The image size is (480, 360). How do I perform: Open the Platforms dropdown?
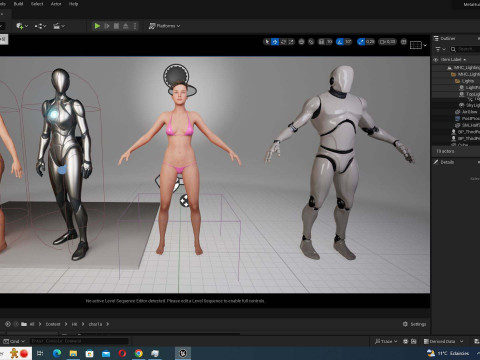[164, 26]
